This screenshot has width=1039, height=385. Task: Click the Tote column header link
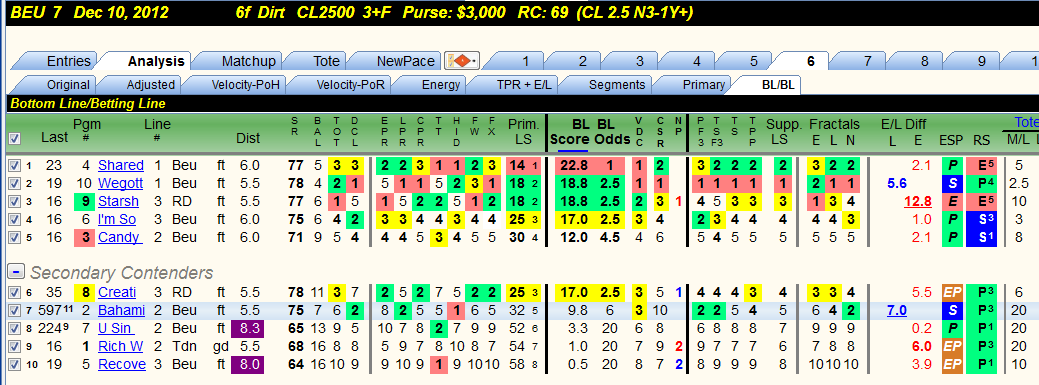coord(1027,123)
